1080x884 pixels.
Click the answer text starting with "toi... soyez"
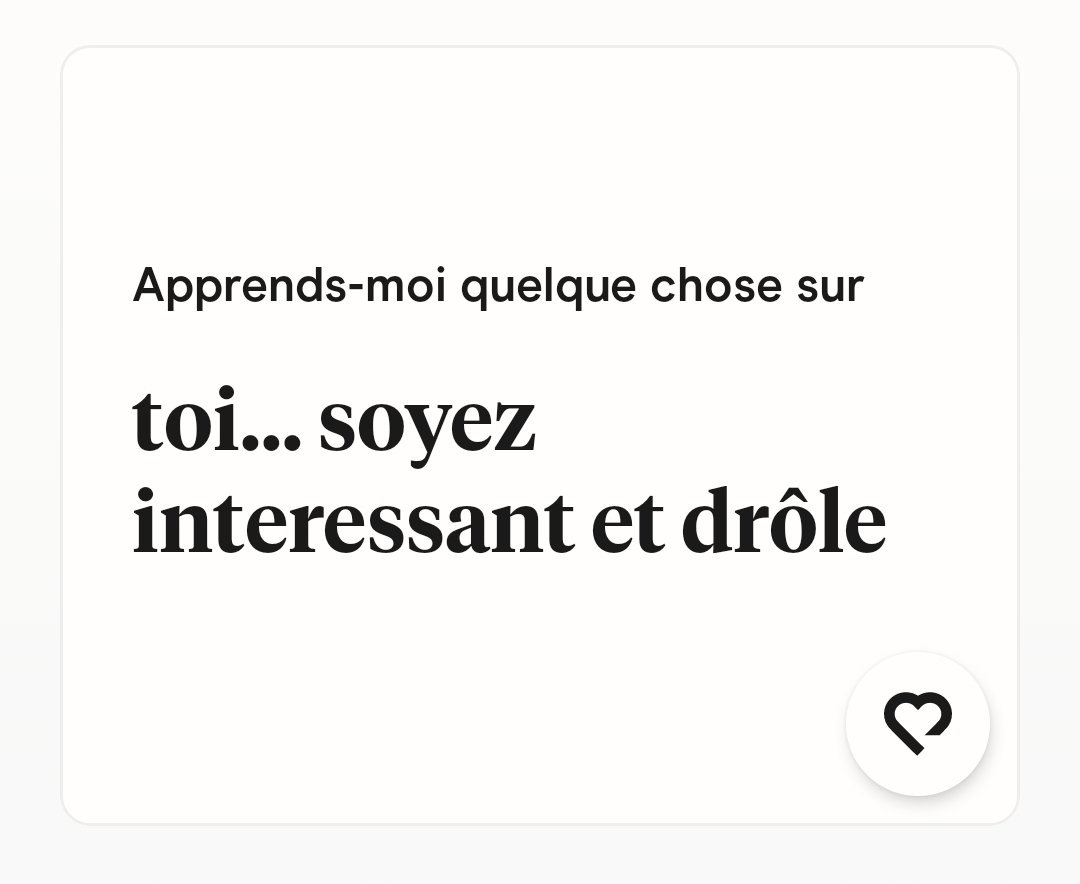click(x=508, y=472)
